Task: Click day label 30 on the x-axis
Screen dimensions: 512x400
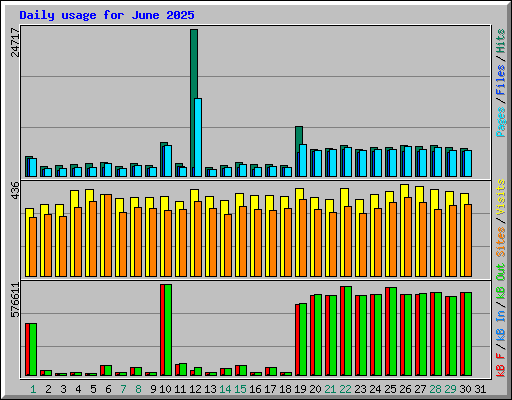Action: tap(465, 389)
